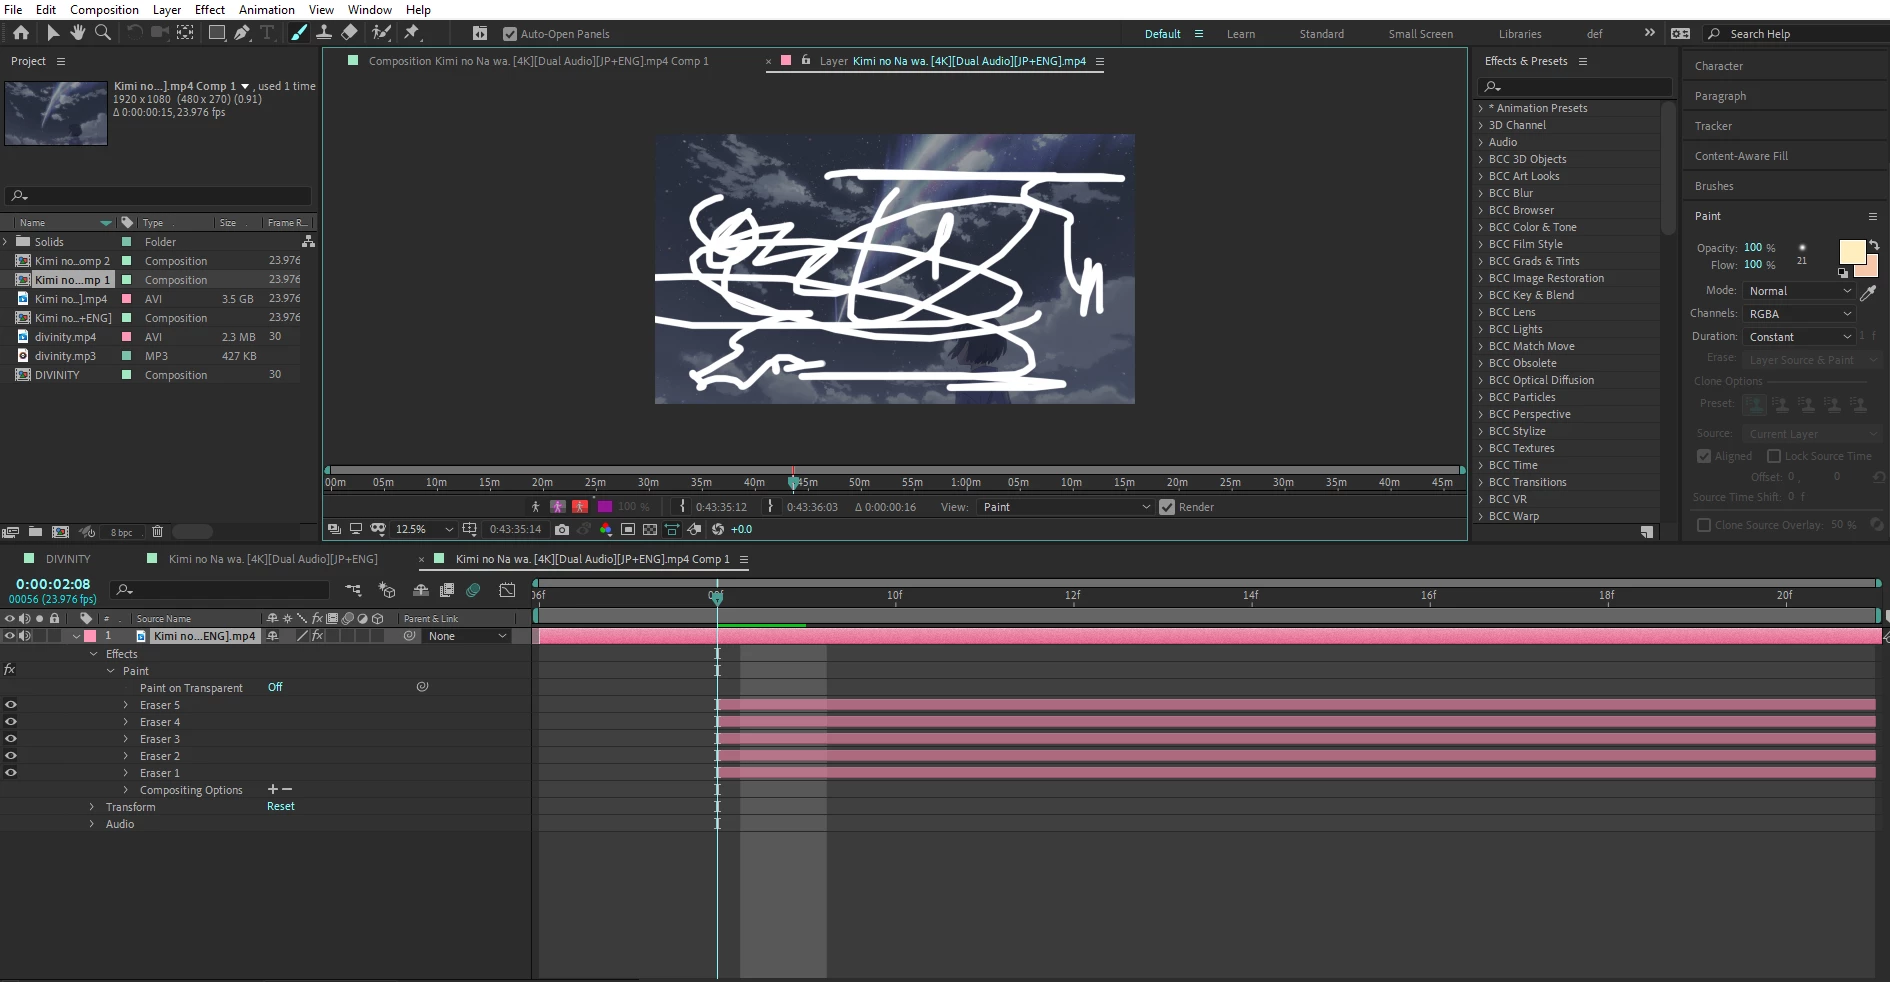Hide Eraser 2 with its eye toggle
The height and width of the screenshot is (982, 1890).
pyautogui.click(x=11, y=756)
